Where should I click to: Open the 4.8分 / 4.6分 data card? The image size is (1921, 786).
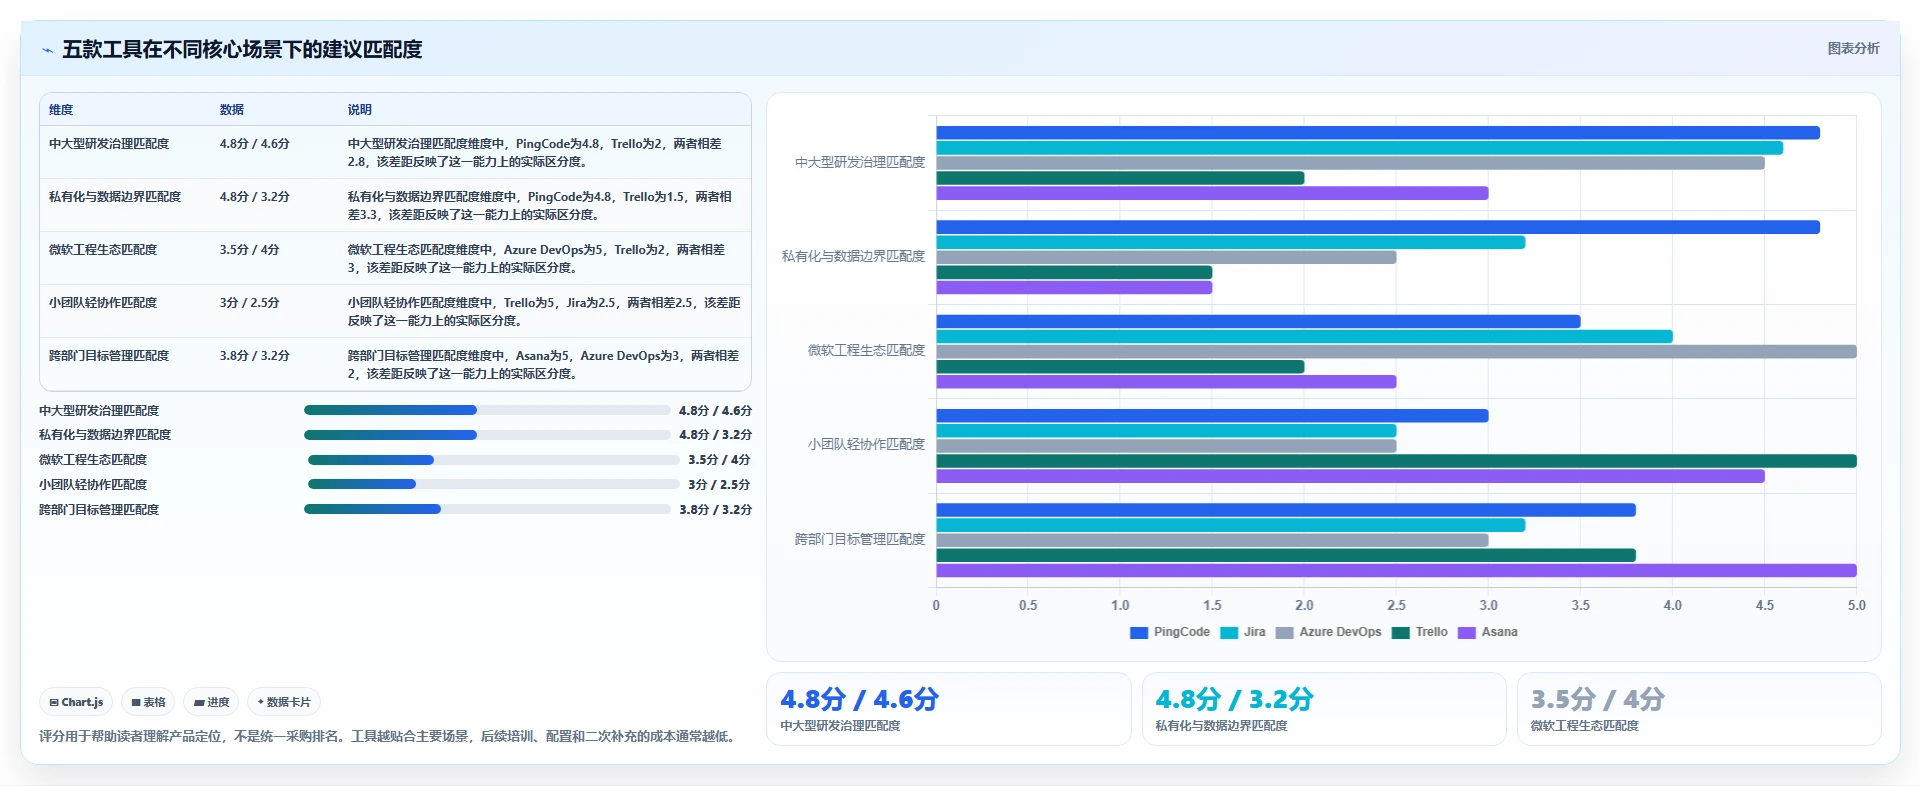pyautogui.click(x=948, y=709)
